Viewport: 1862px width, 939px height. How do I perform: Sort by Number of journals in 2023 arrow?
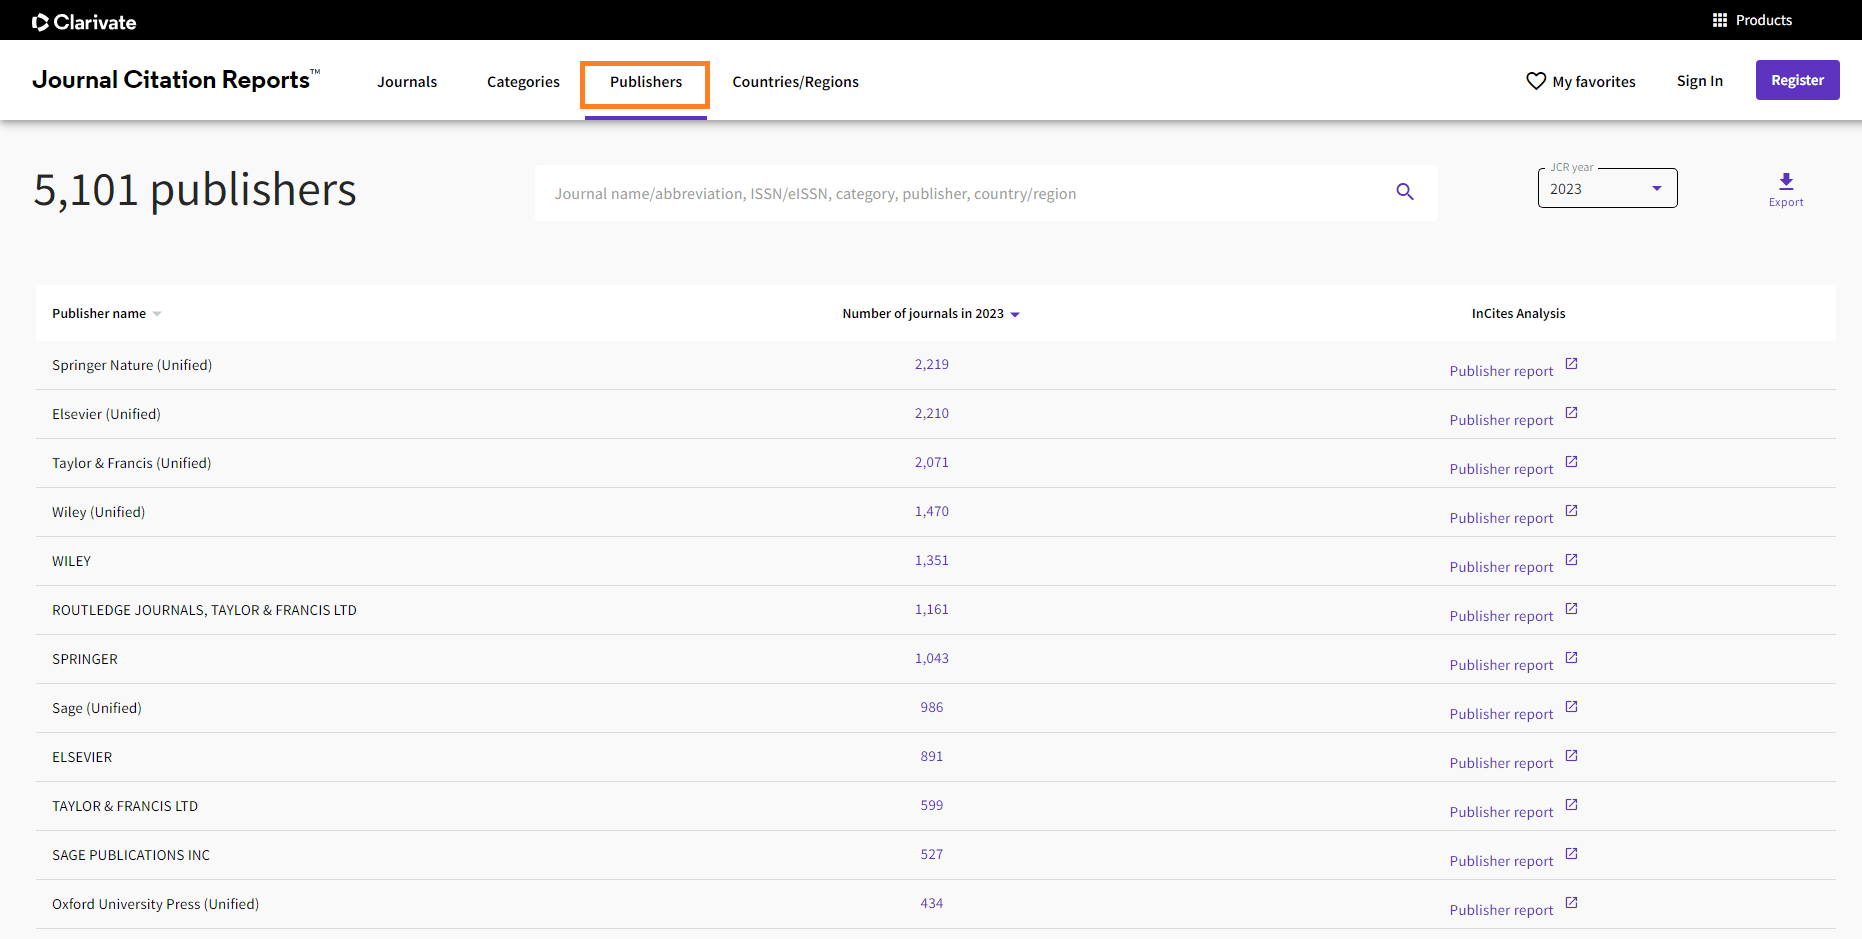[1015, 314]
